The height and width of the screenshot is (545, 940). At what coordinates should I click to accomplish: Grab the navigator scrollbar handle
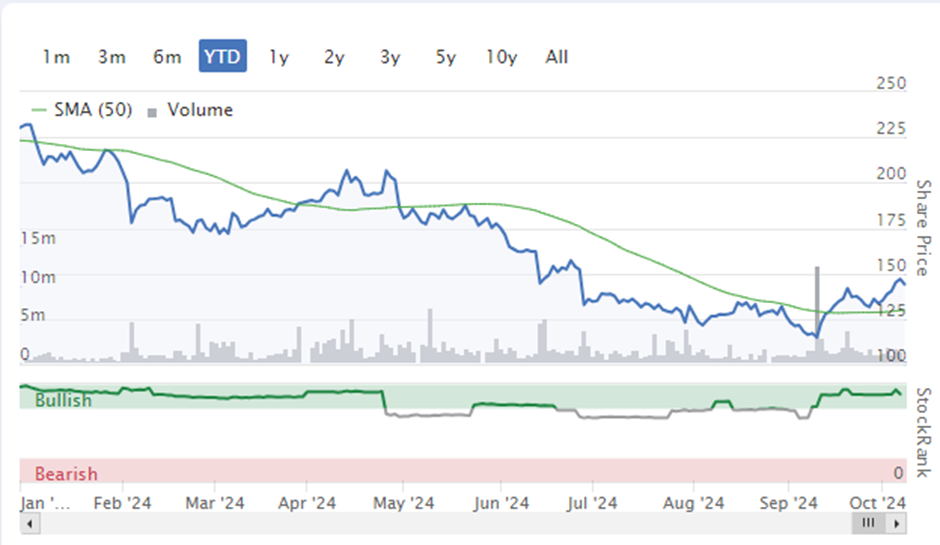coord(869,523)
